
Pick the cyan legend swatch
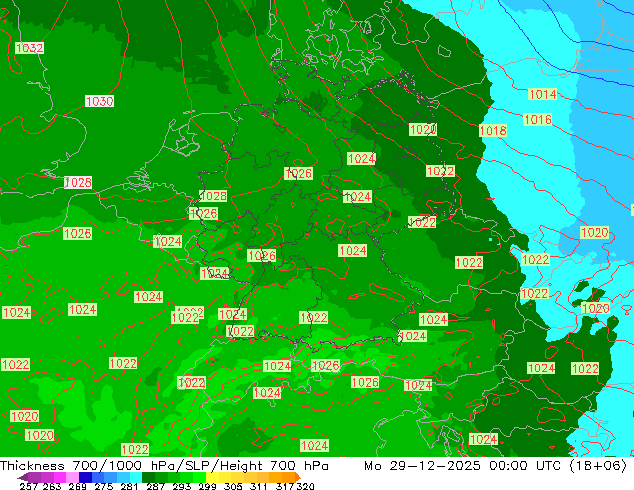[136, 477]
